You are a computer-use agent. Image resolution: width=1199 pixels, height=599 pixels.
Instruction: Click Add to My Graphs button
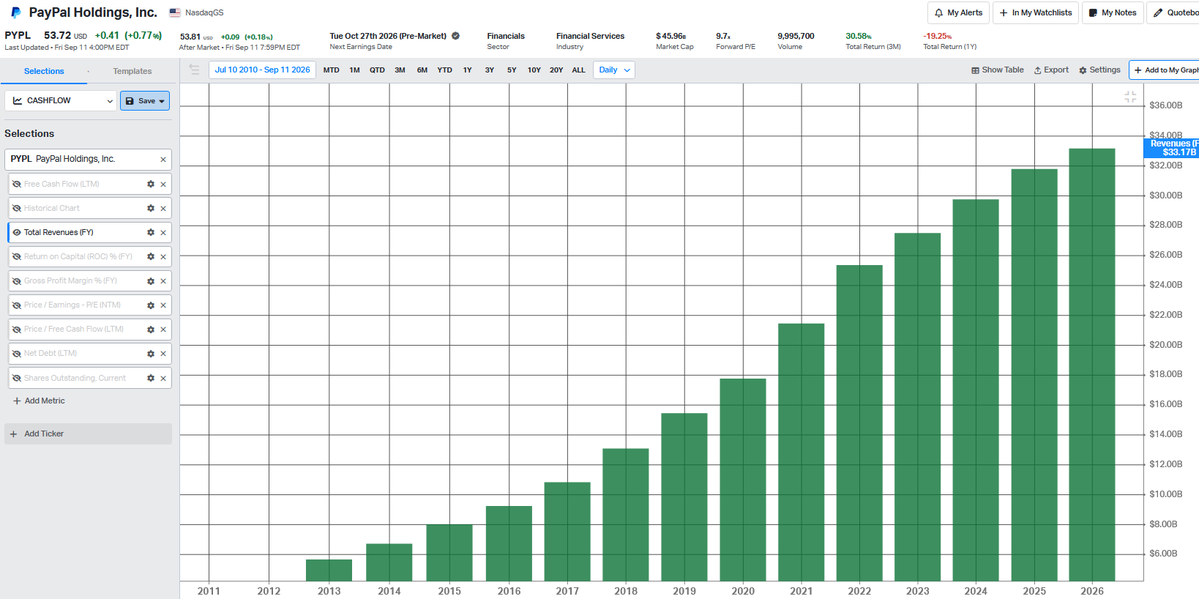click(1164, 70)
